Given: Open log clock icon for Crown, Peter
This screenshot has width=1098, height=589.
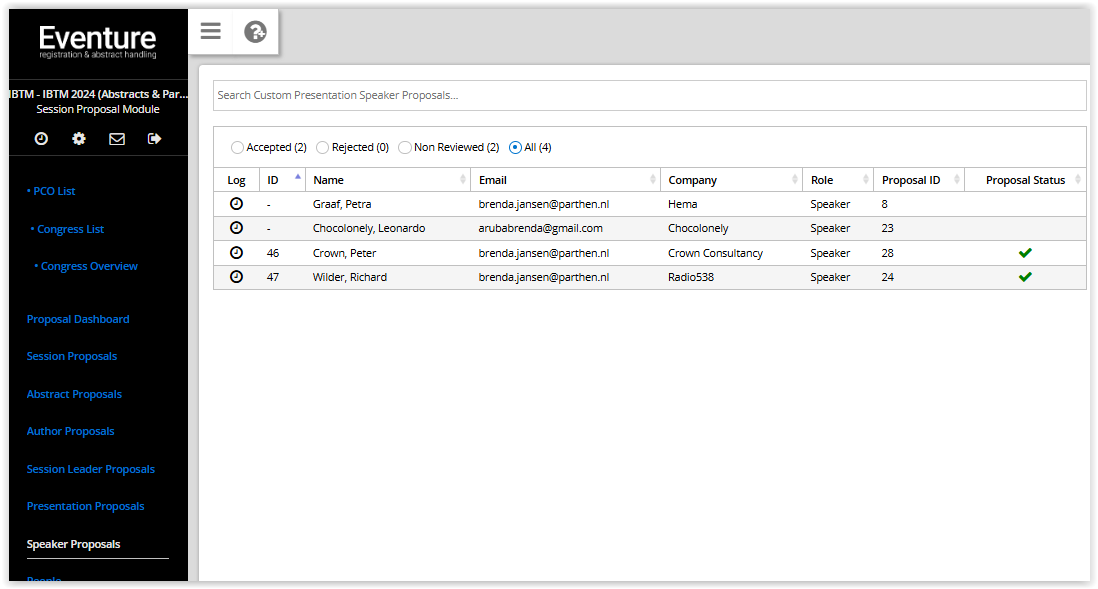Looking at the screenshot, I should click(237, 253).
